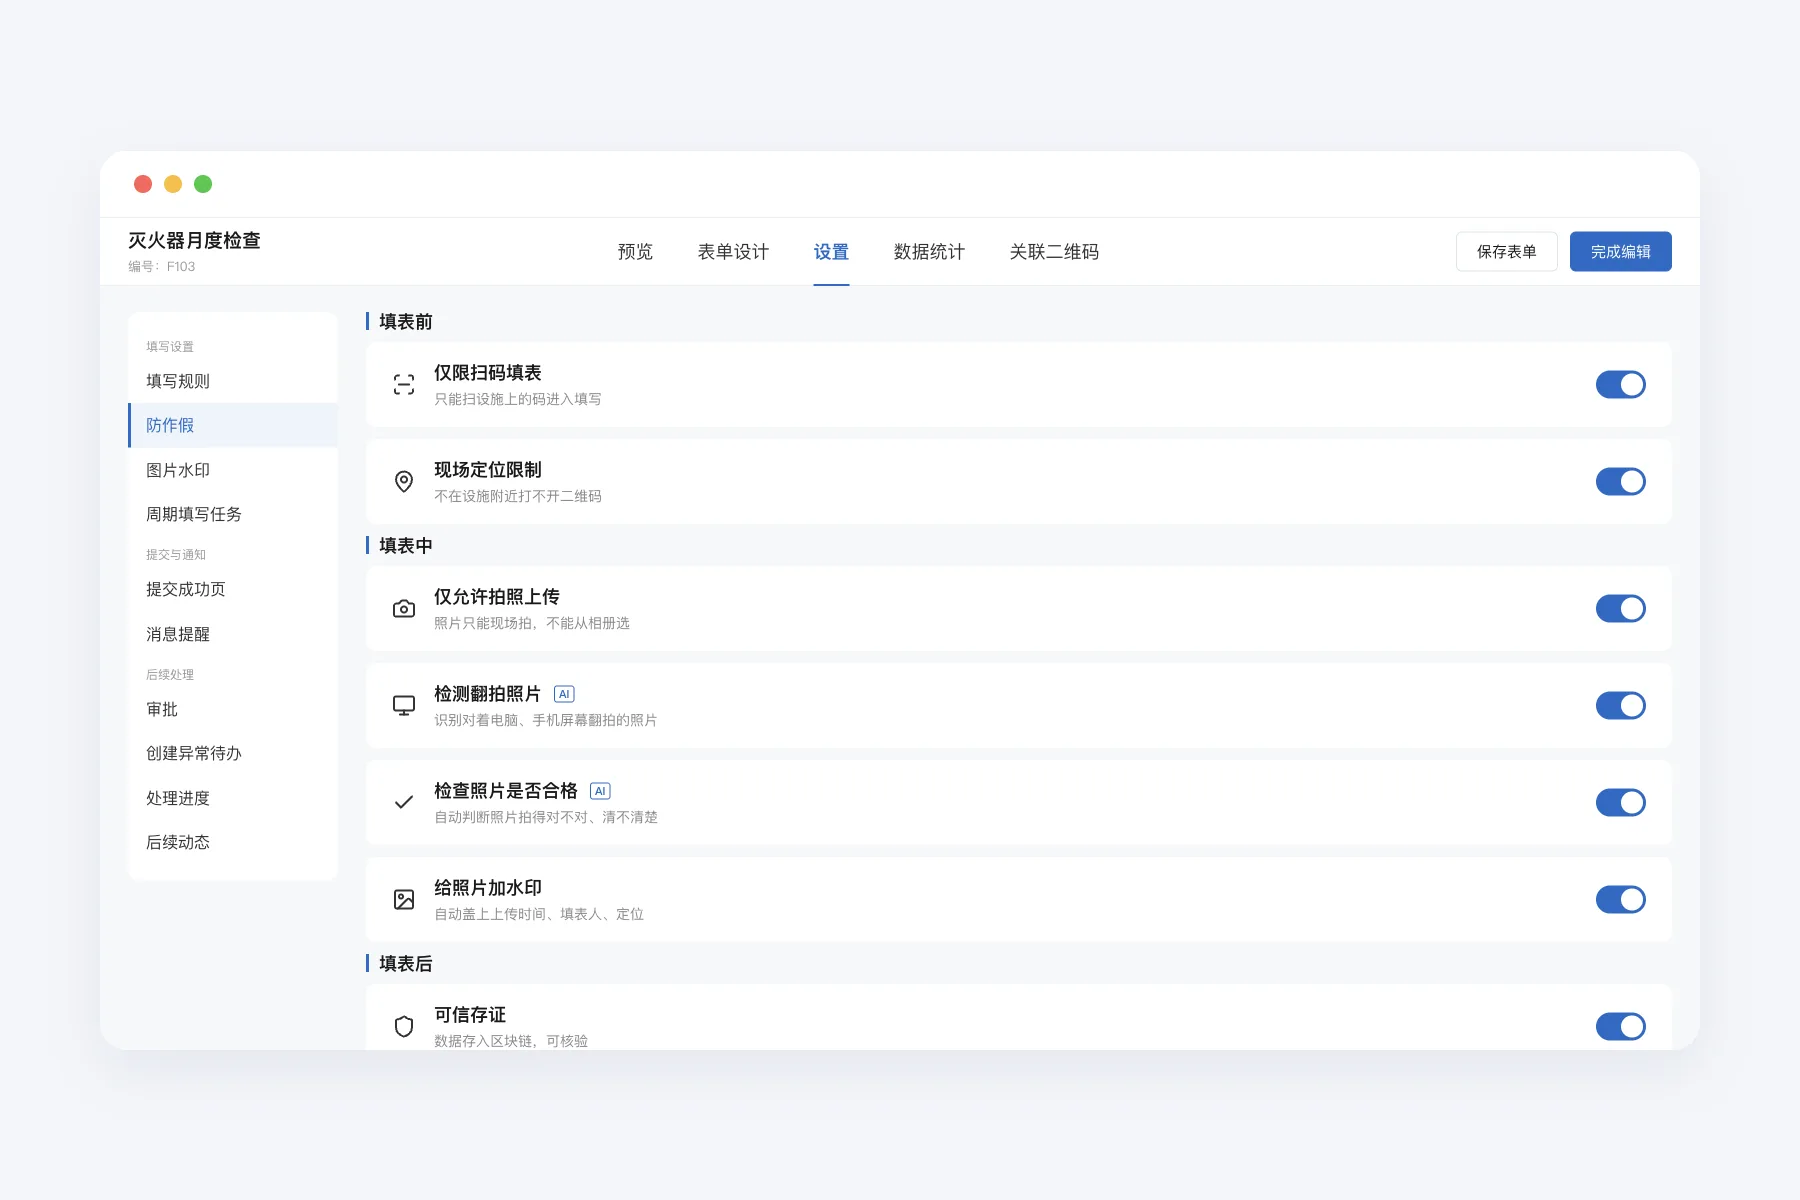
Task: Select 创建异常待办 in the sidebar
Action: point(233,754)
